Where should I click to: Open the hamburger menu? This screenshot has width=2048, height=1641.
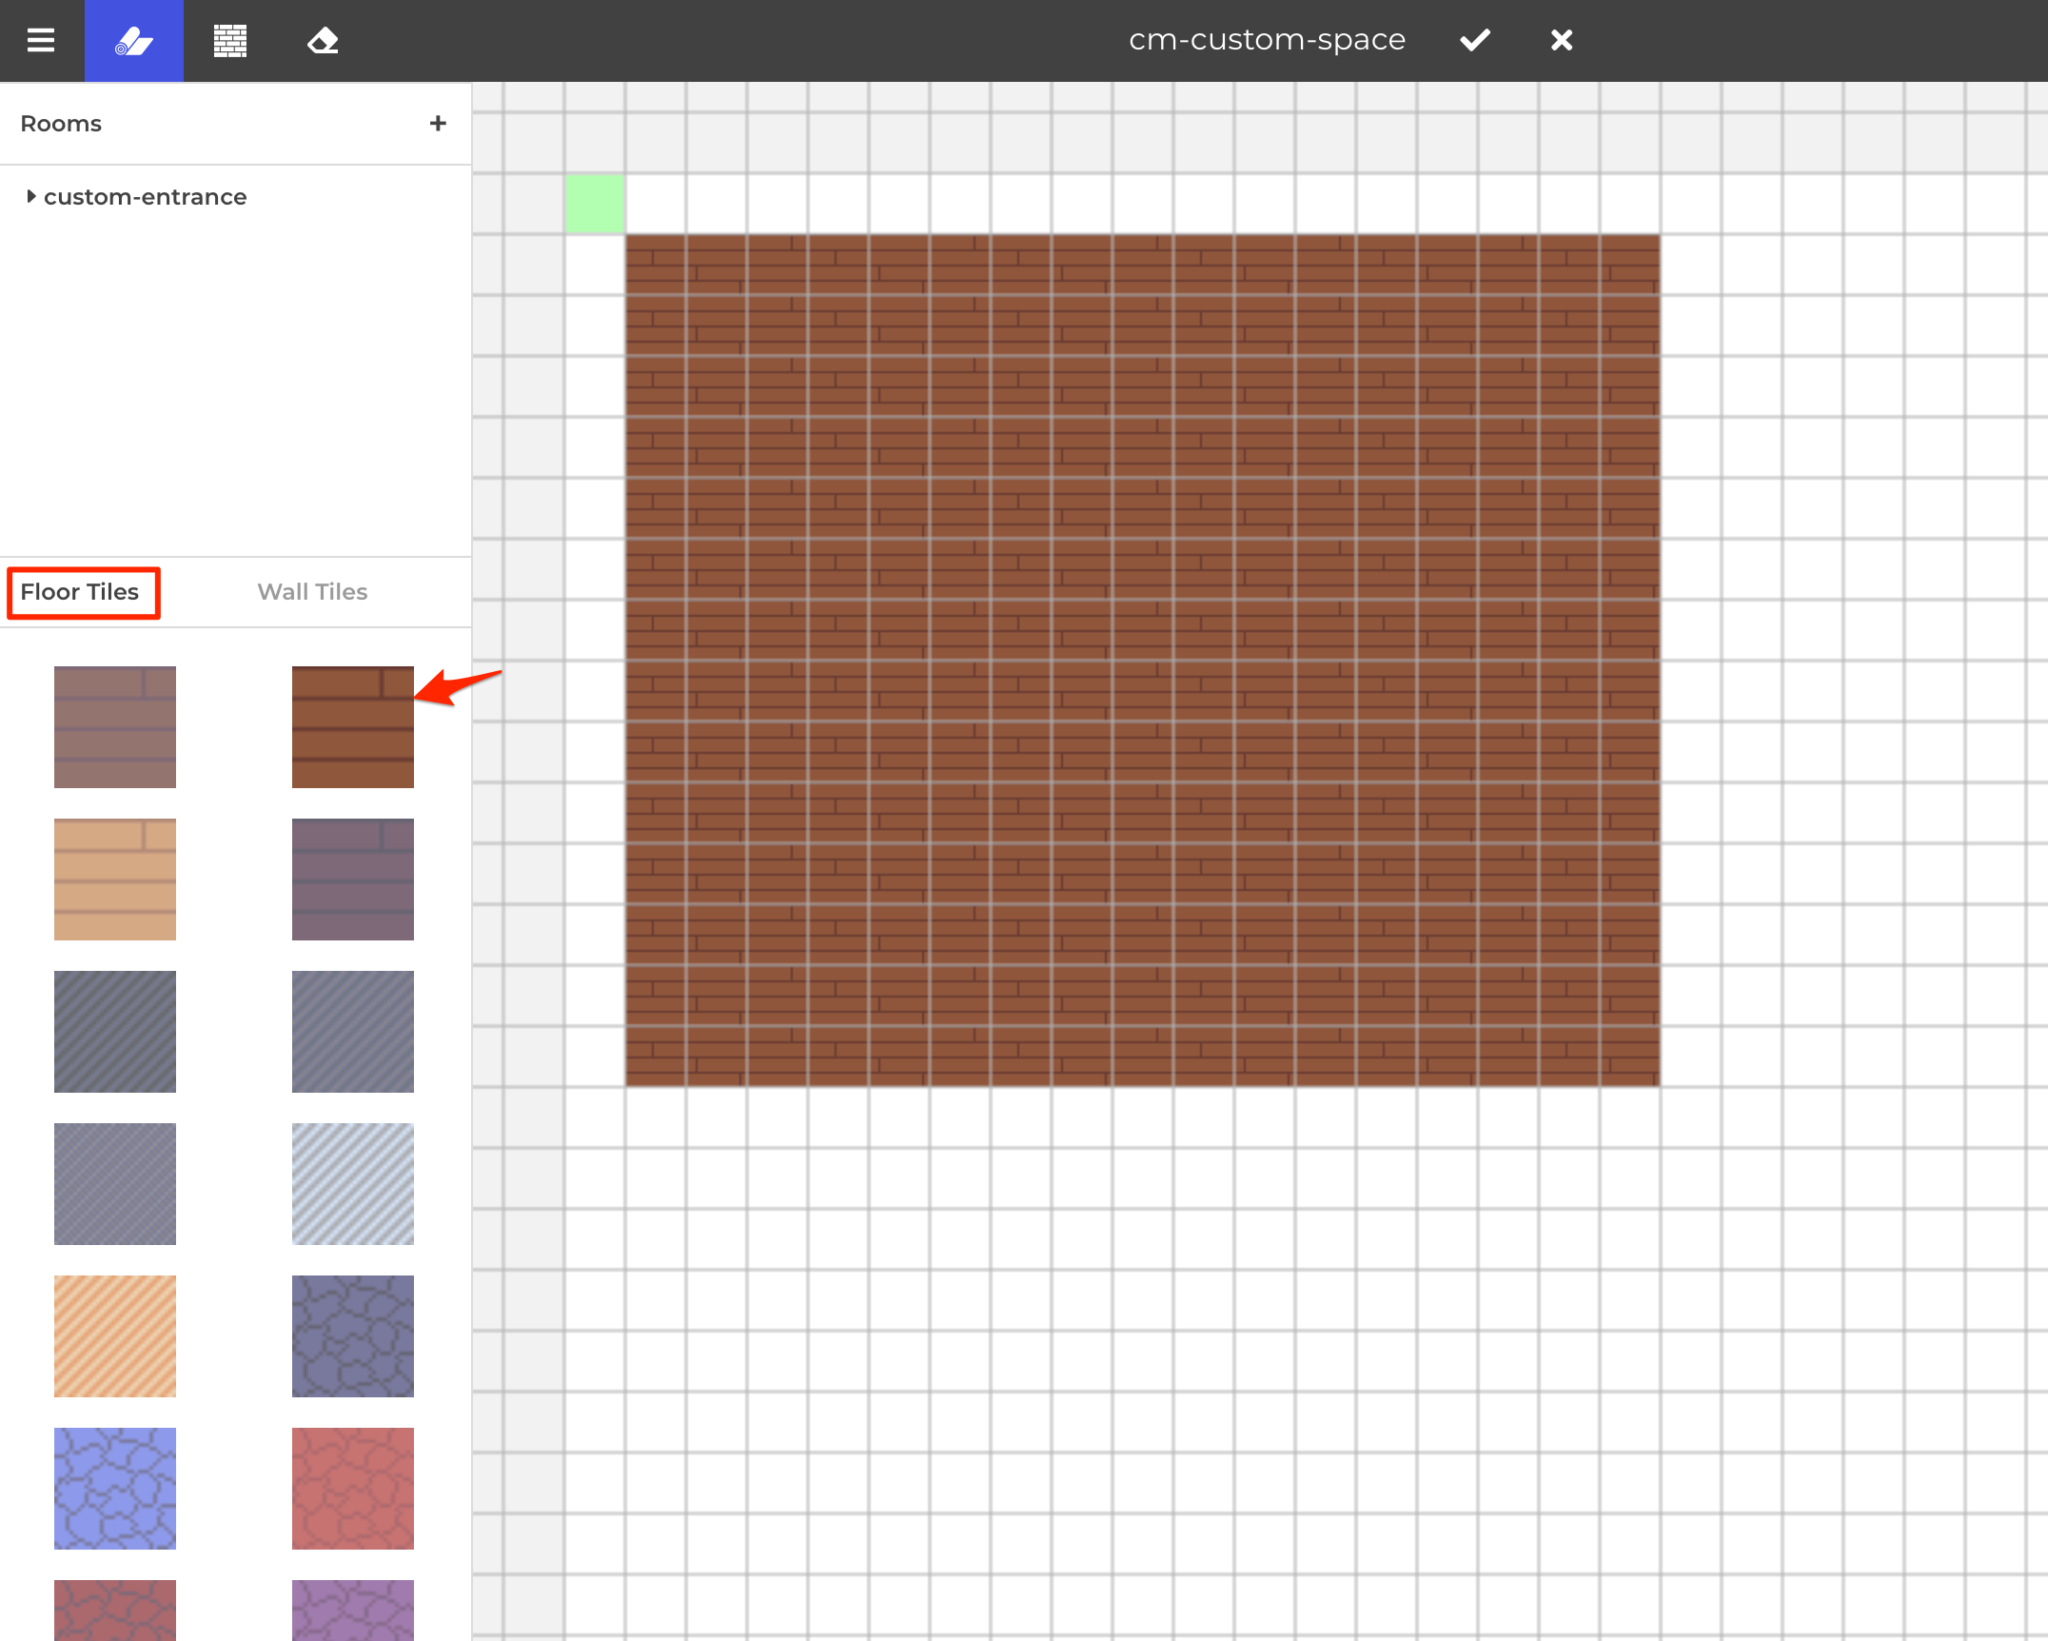click(x=41, y=40)
